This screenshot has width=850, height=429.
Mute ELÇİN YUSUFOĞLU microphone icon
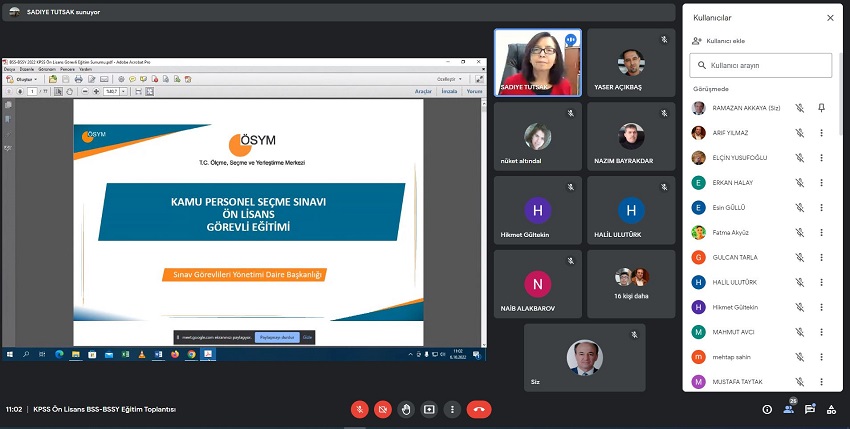[799, 157]
